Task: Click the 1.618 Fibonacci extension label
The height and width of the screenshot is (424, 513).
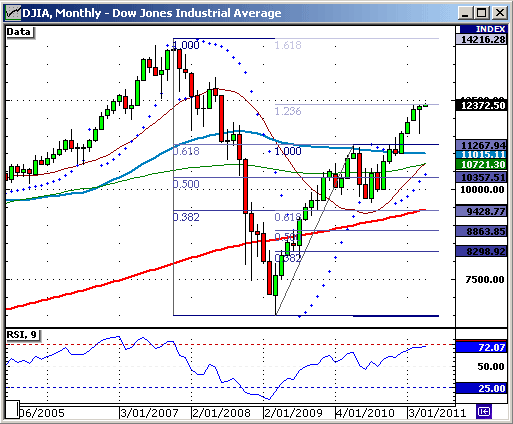Action: pos(288,45)
